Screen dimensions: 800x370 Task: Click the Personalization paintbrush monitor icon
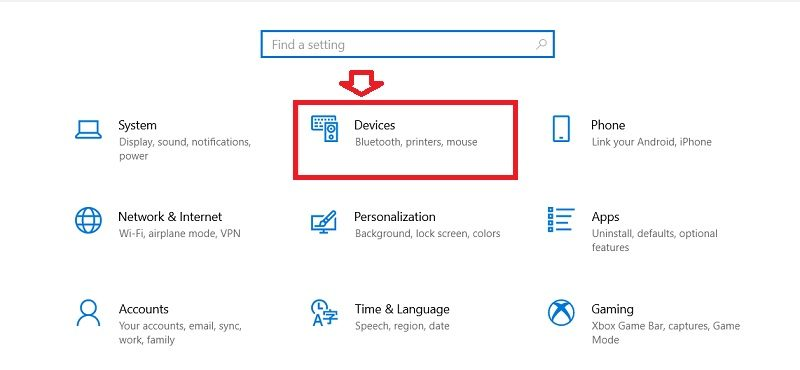tap(323, 222)
